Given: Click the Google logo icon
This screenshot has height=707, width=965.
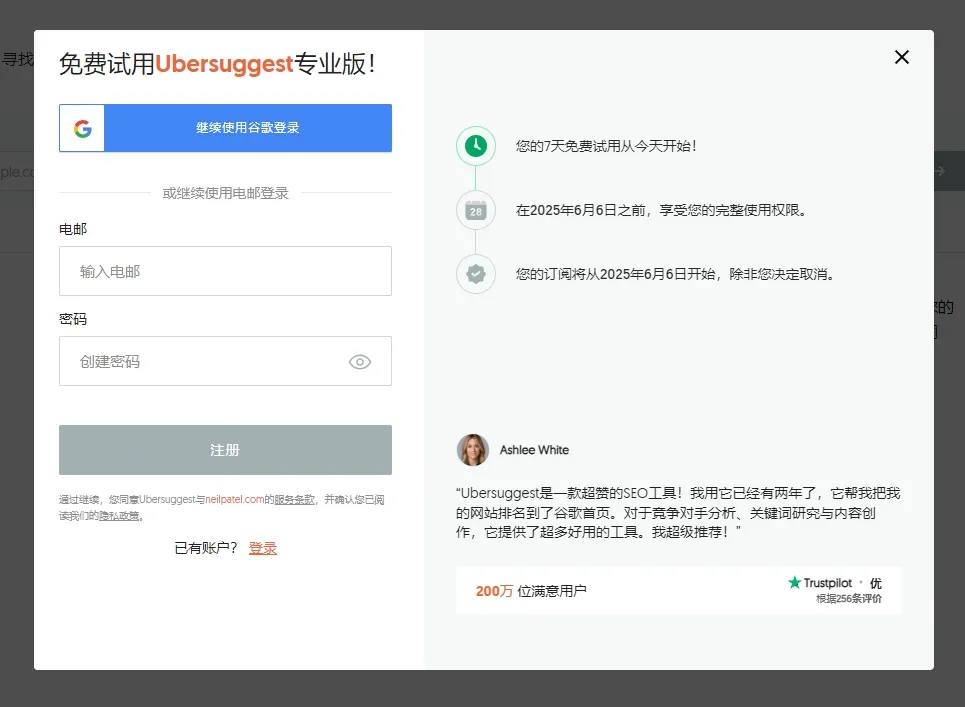Looking at the screenshot, I should tap(82, 128).
